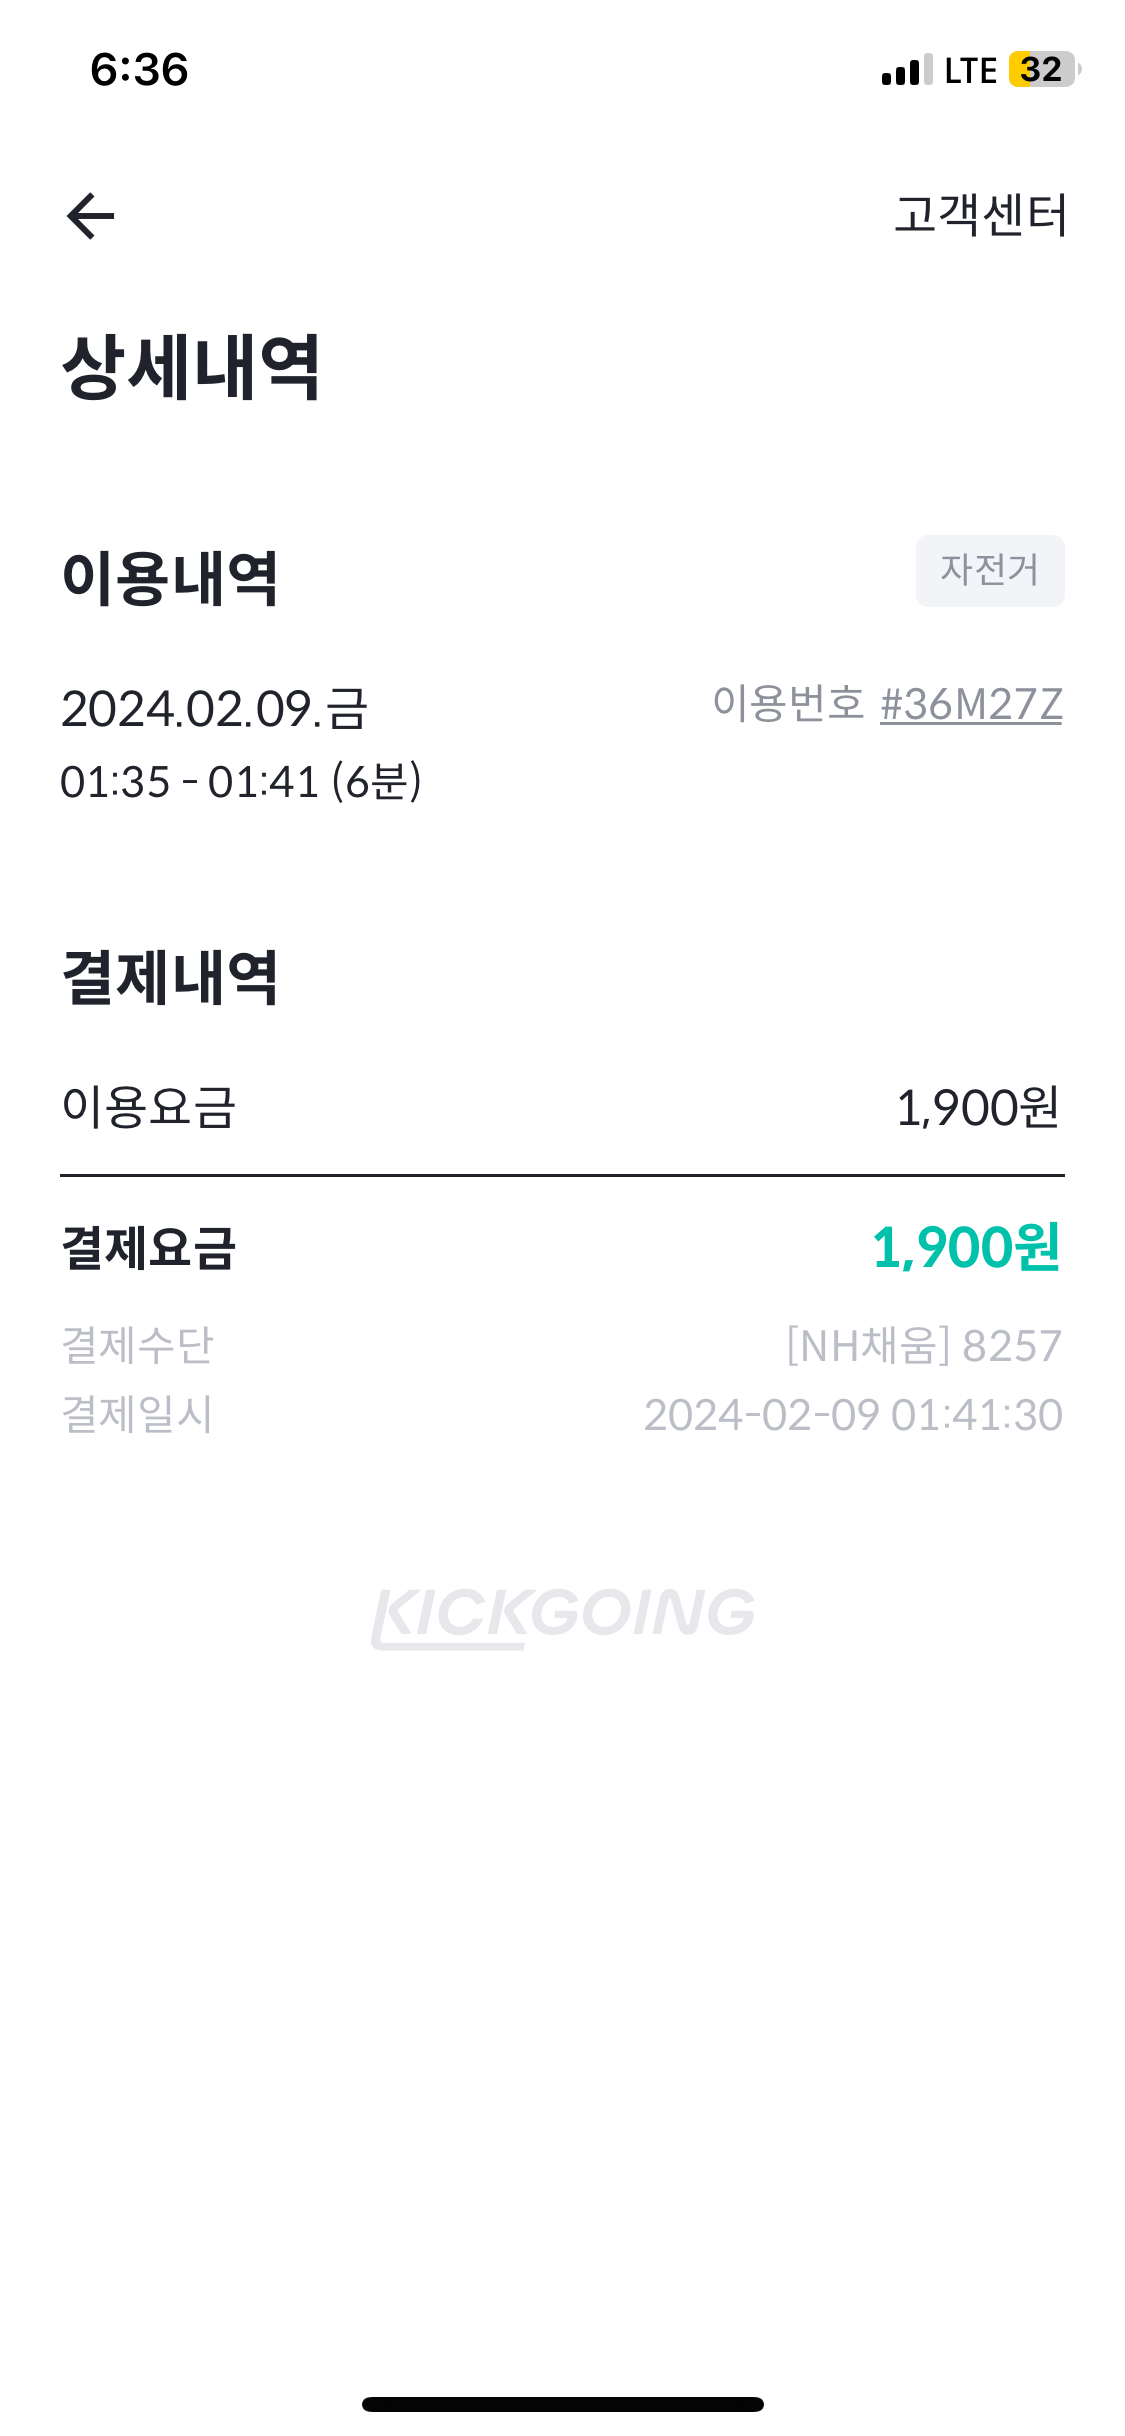Tap the 상세내역 page title
1125x2436 pixels.
[x=191, y=368]
